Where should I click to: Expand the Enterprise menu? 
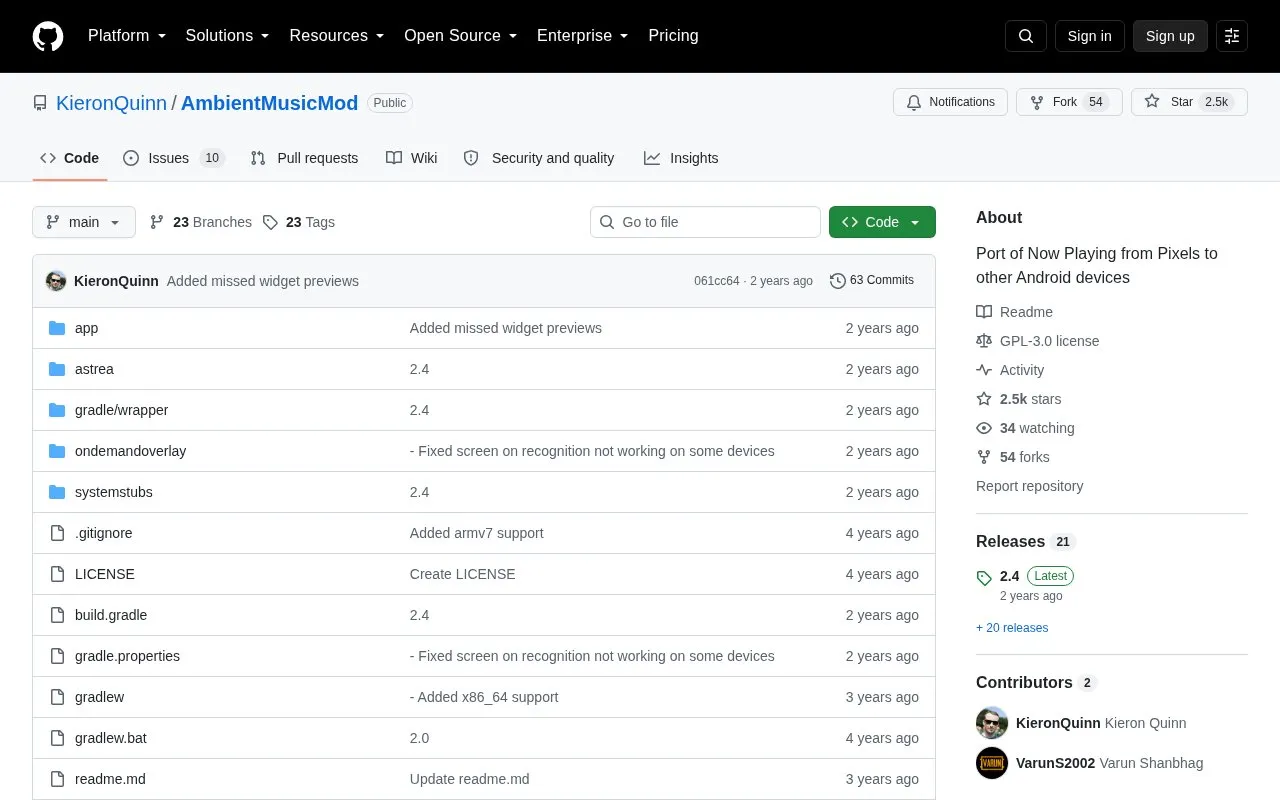(582, 36)
